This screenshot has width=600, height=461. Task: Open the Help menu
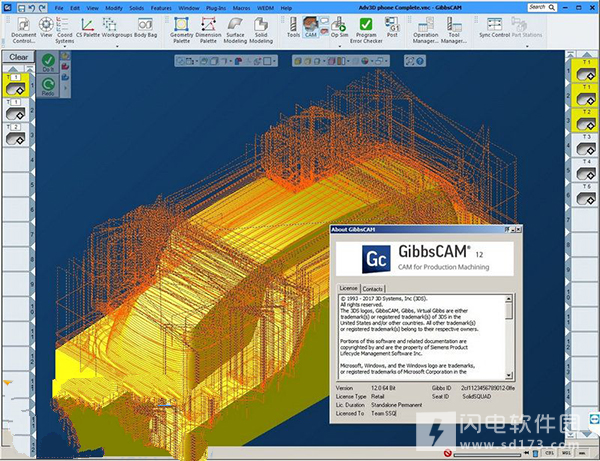[286, 8]
